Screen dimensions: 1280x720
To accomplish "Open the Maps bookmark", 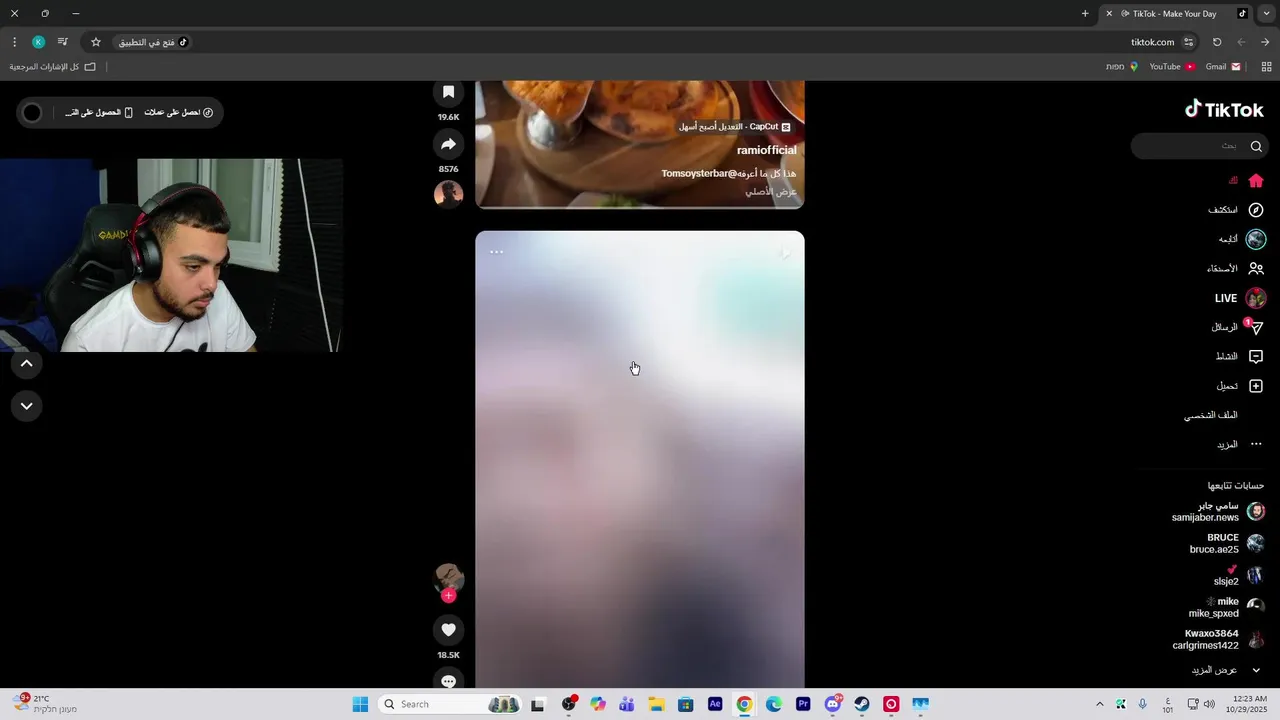I will pyautogui.click(x=1122, y=67).
